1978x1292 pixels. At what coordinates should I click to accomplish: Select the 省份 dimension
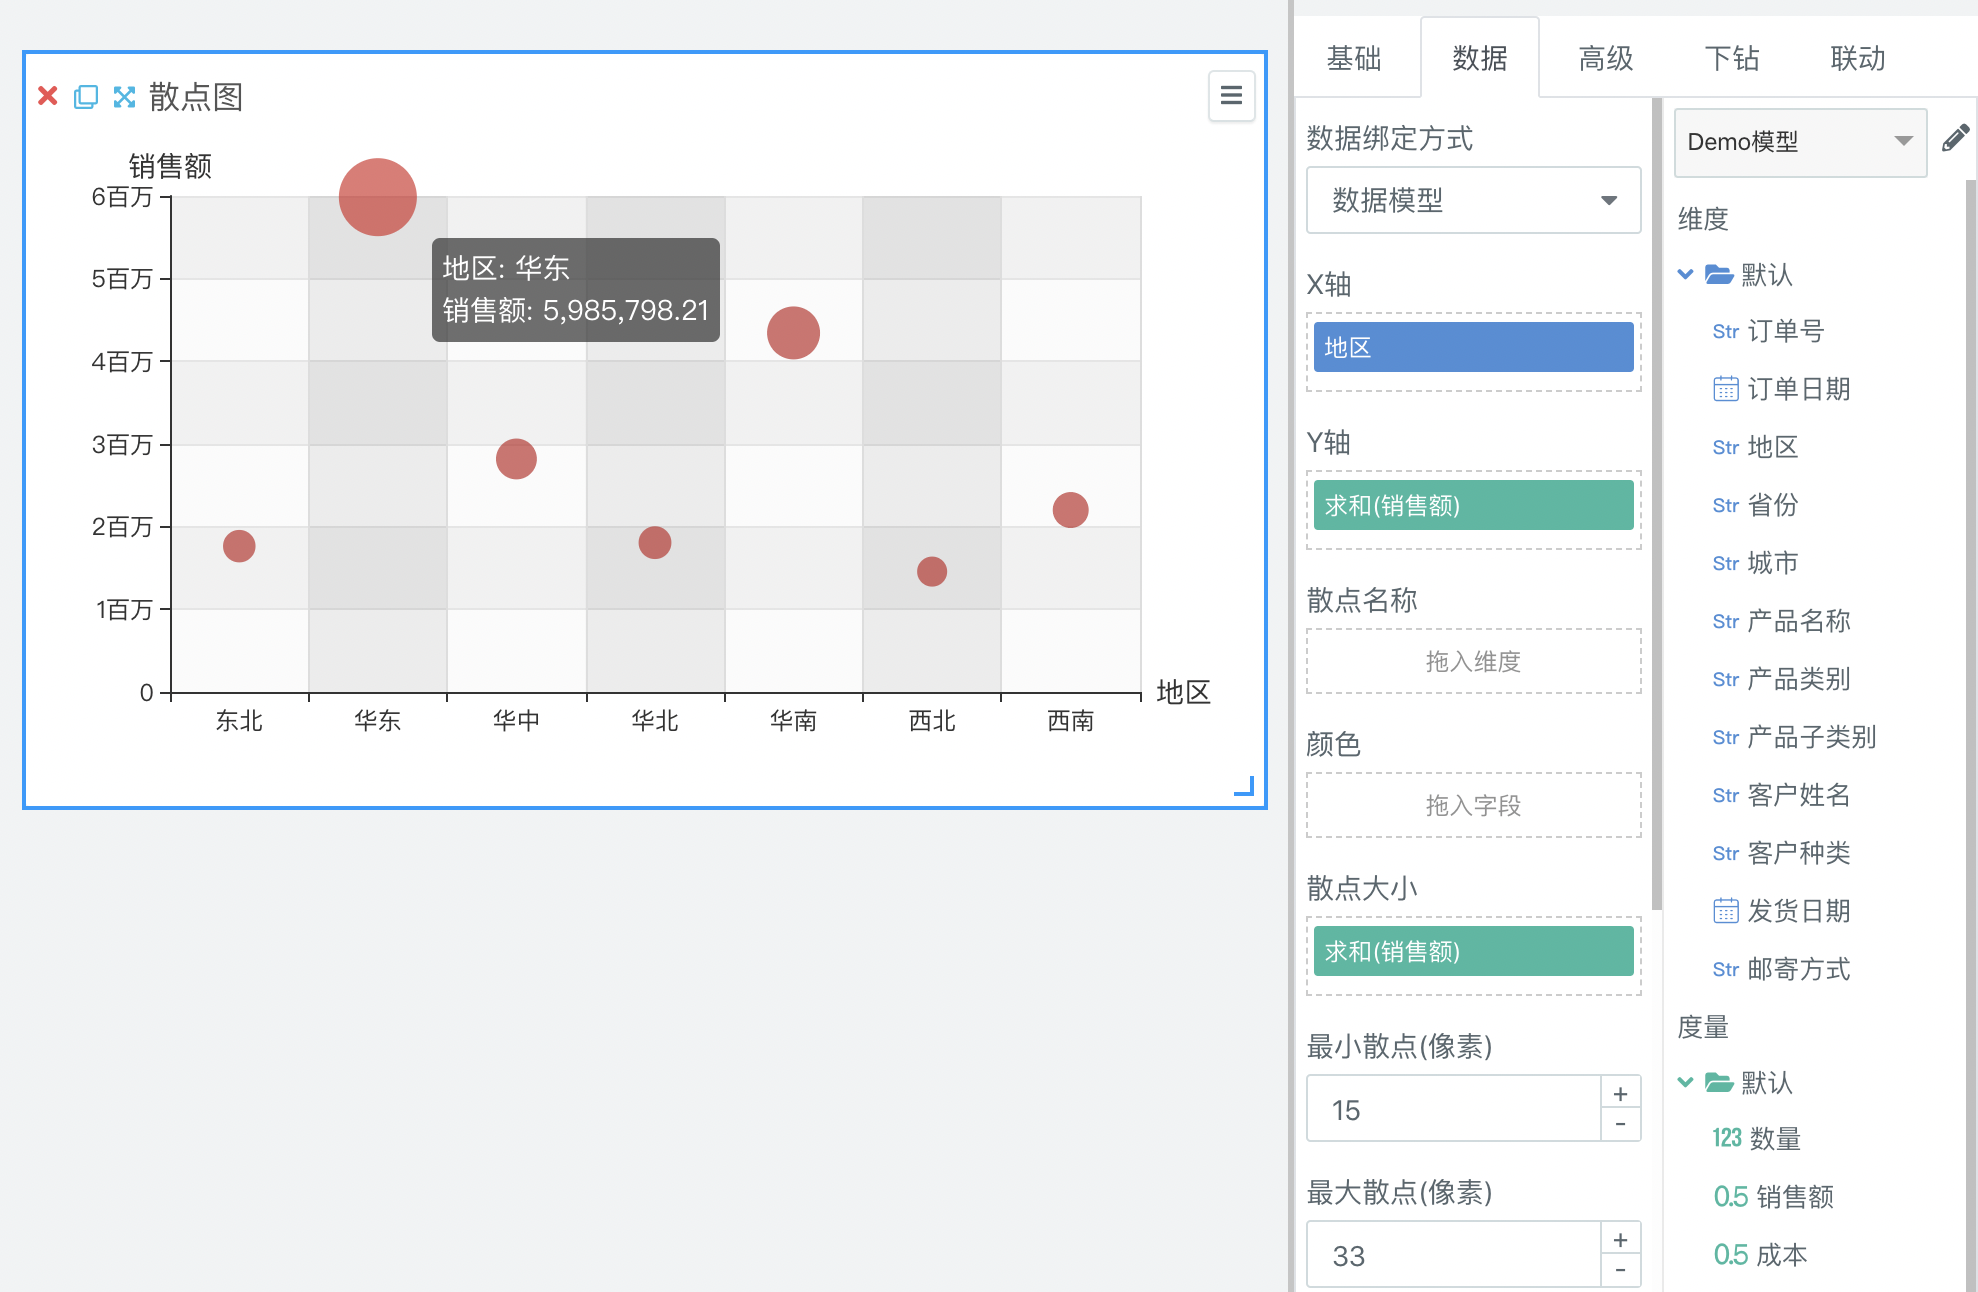[x=1772, y=505]
